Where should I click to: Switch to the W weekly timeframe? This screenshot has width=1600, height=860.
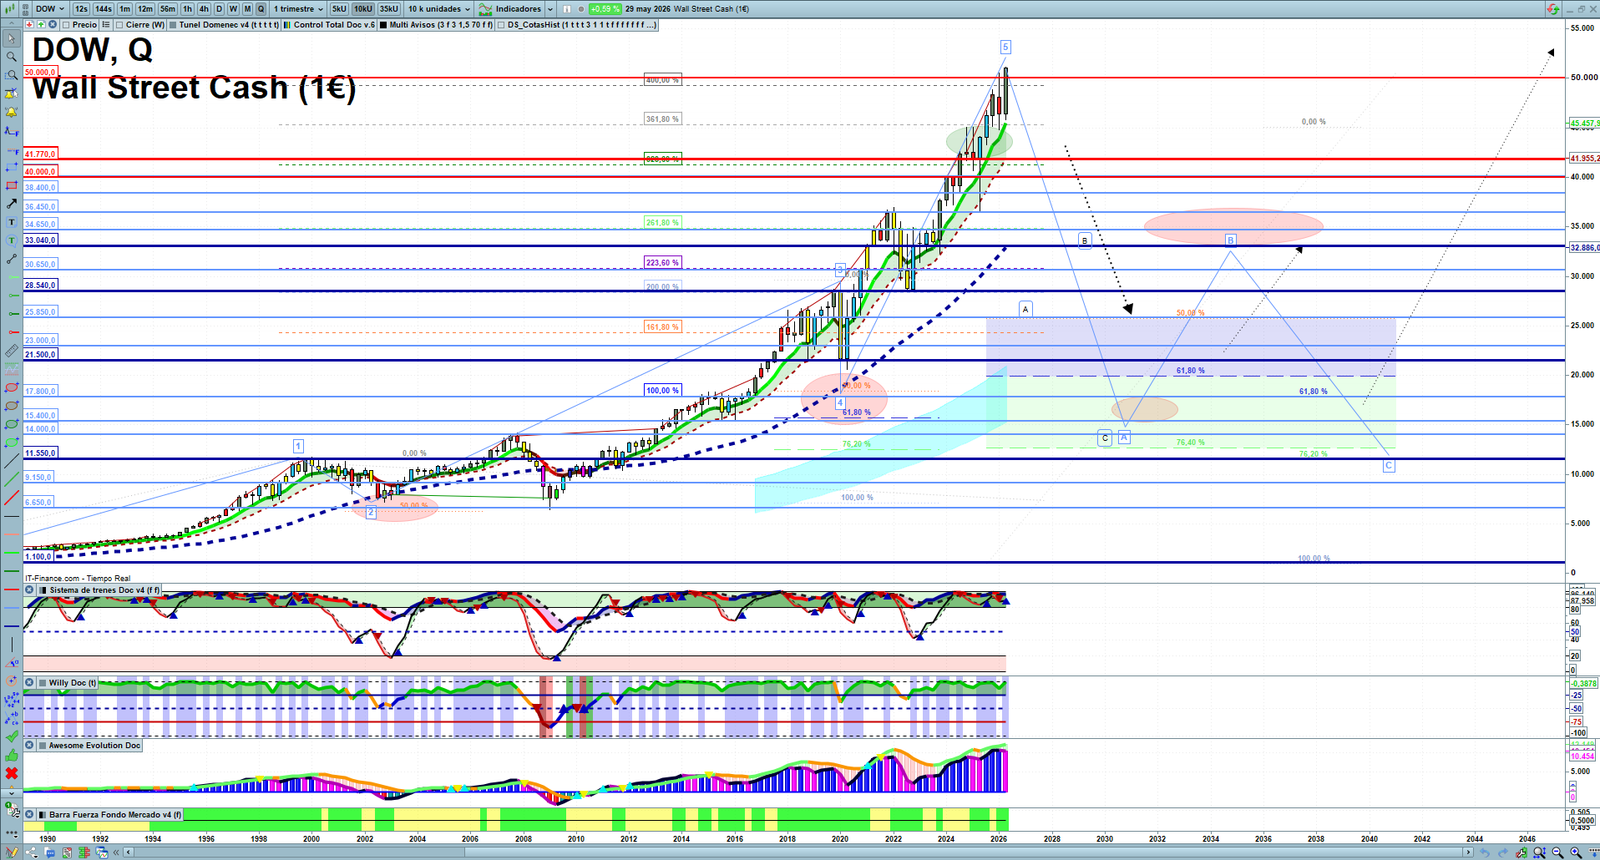click(x=233, y=9)
